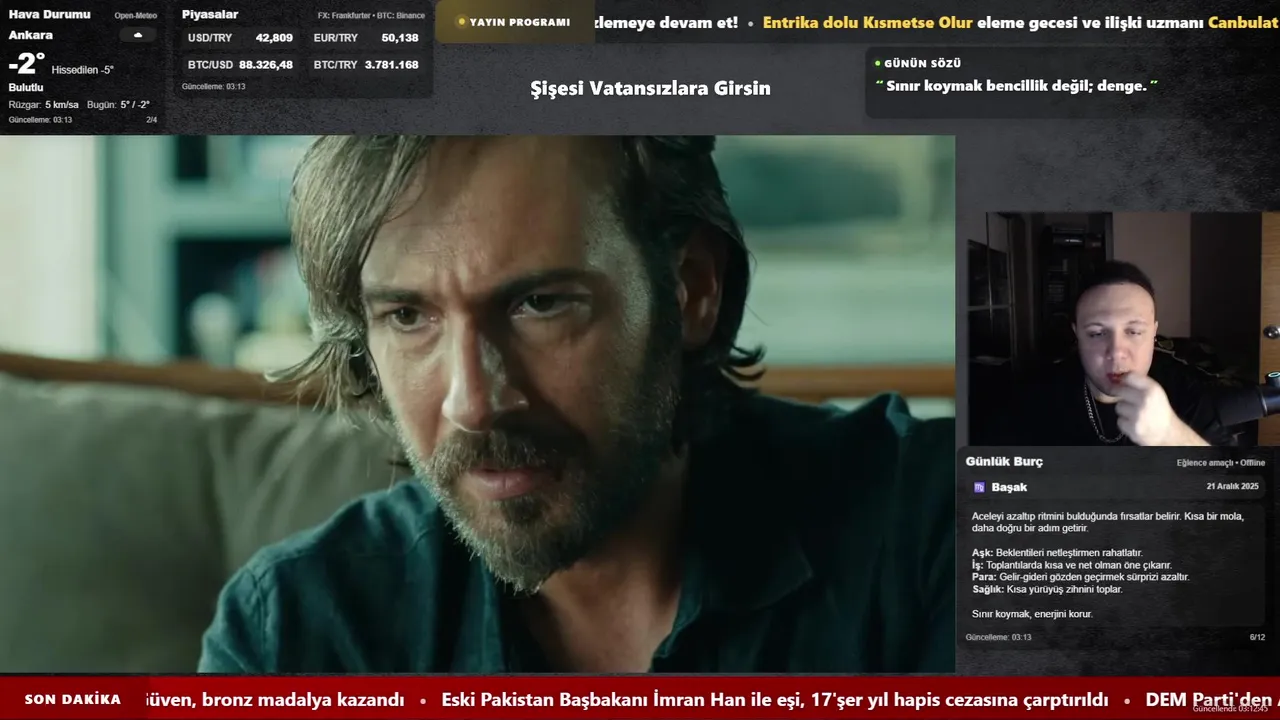Click the Entrika dolu Kısmetse Olur ticker text

pos(867,22)
